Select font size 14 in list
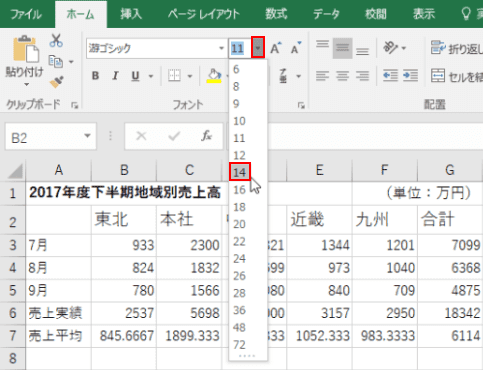Image resolution: width=483 pixels, height=370 pixels. (240, 172)
